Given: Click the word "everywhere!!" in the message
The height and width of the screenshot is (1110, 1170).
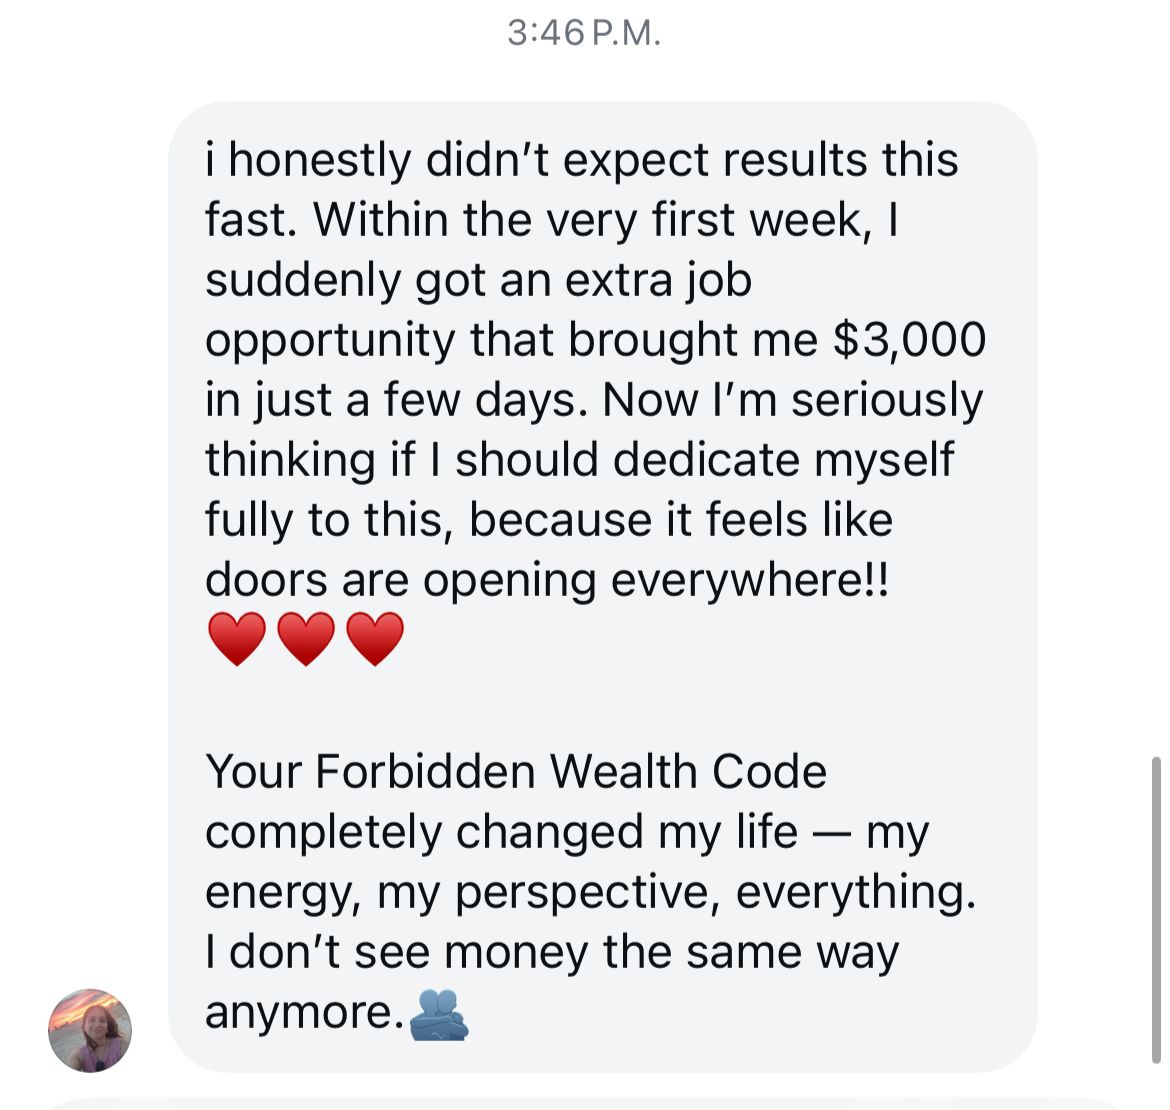Looking at the screenshot, I should (749, 580).
